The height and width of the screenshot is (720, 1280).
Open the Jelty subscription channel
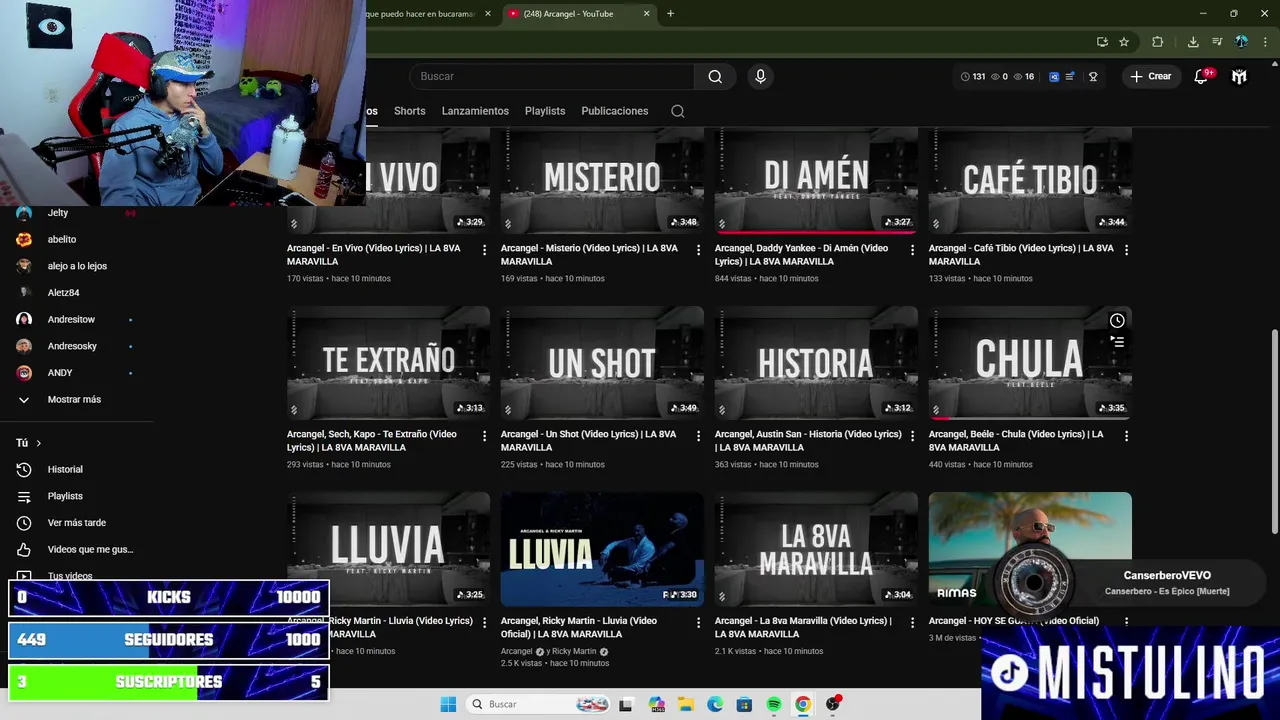[58, 213]
